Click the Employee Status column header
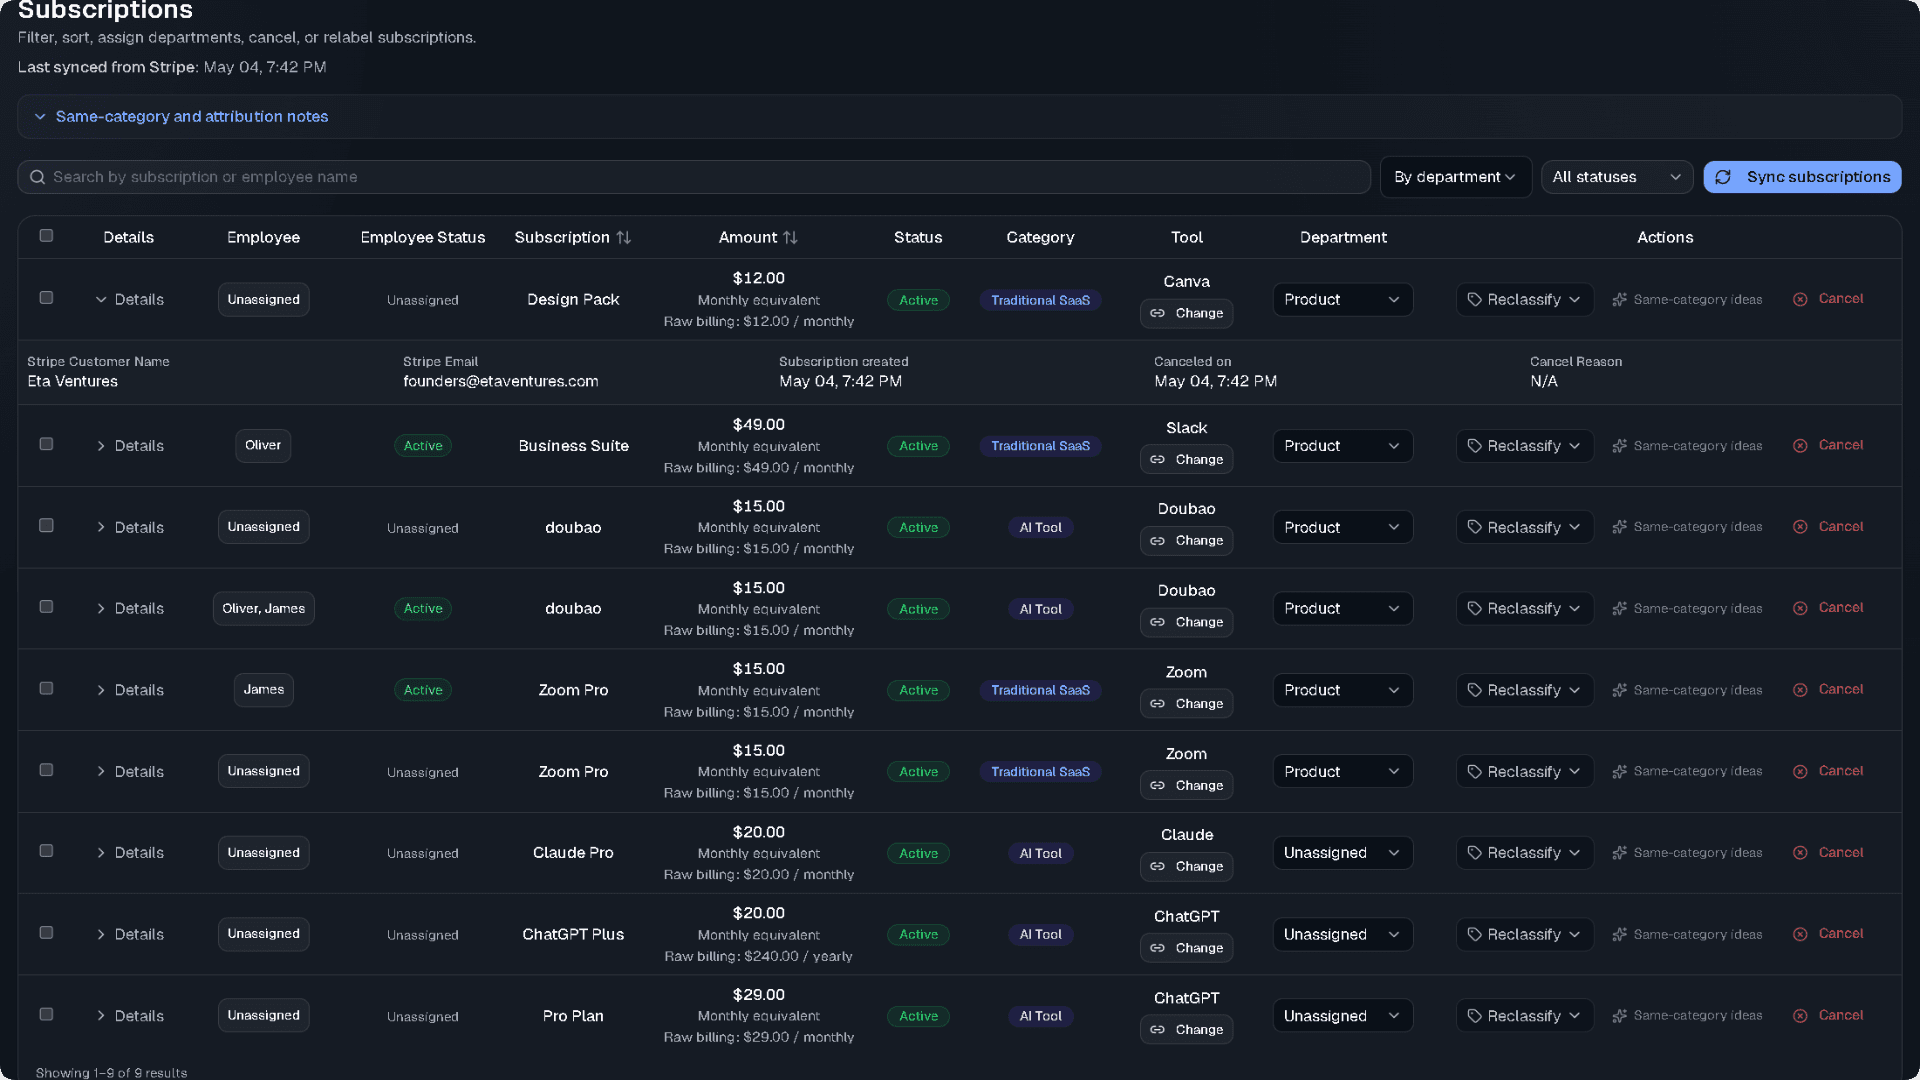Screen dimensions: 1920x1080 click(423, 238)
